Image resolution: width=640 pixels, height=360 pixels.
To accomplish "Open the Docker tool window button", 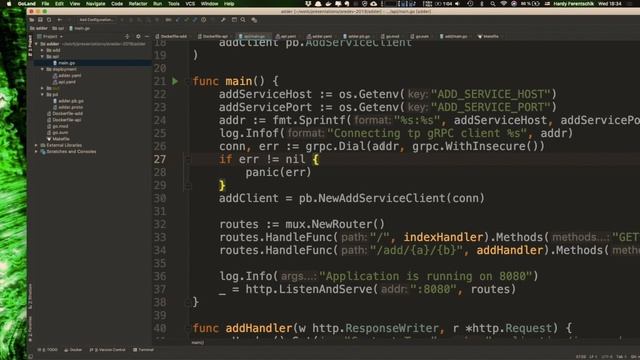I will click(x=73, y=350).
